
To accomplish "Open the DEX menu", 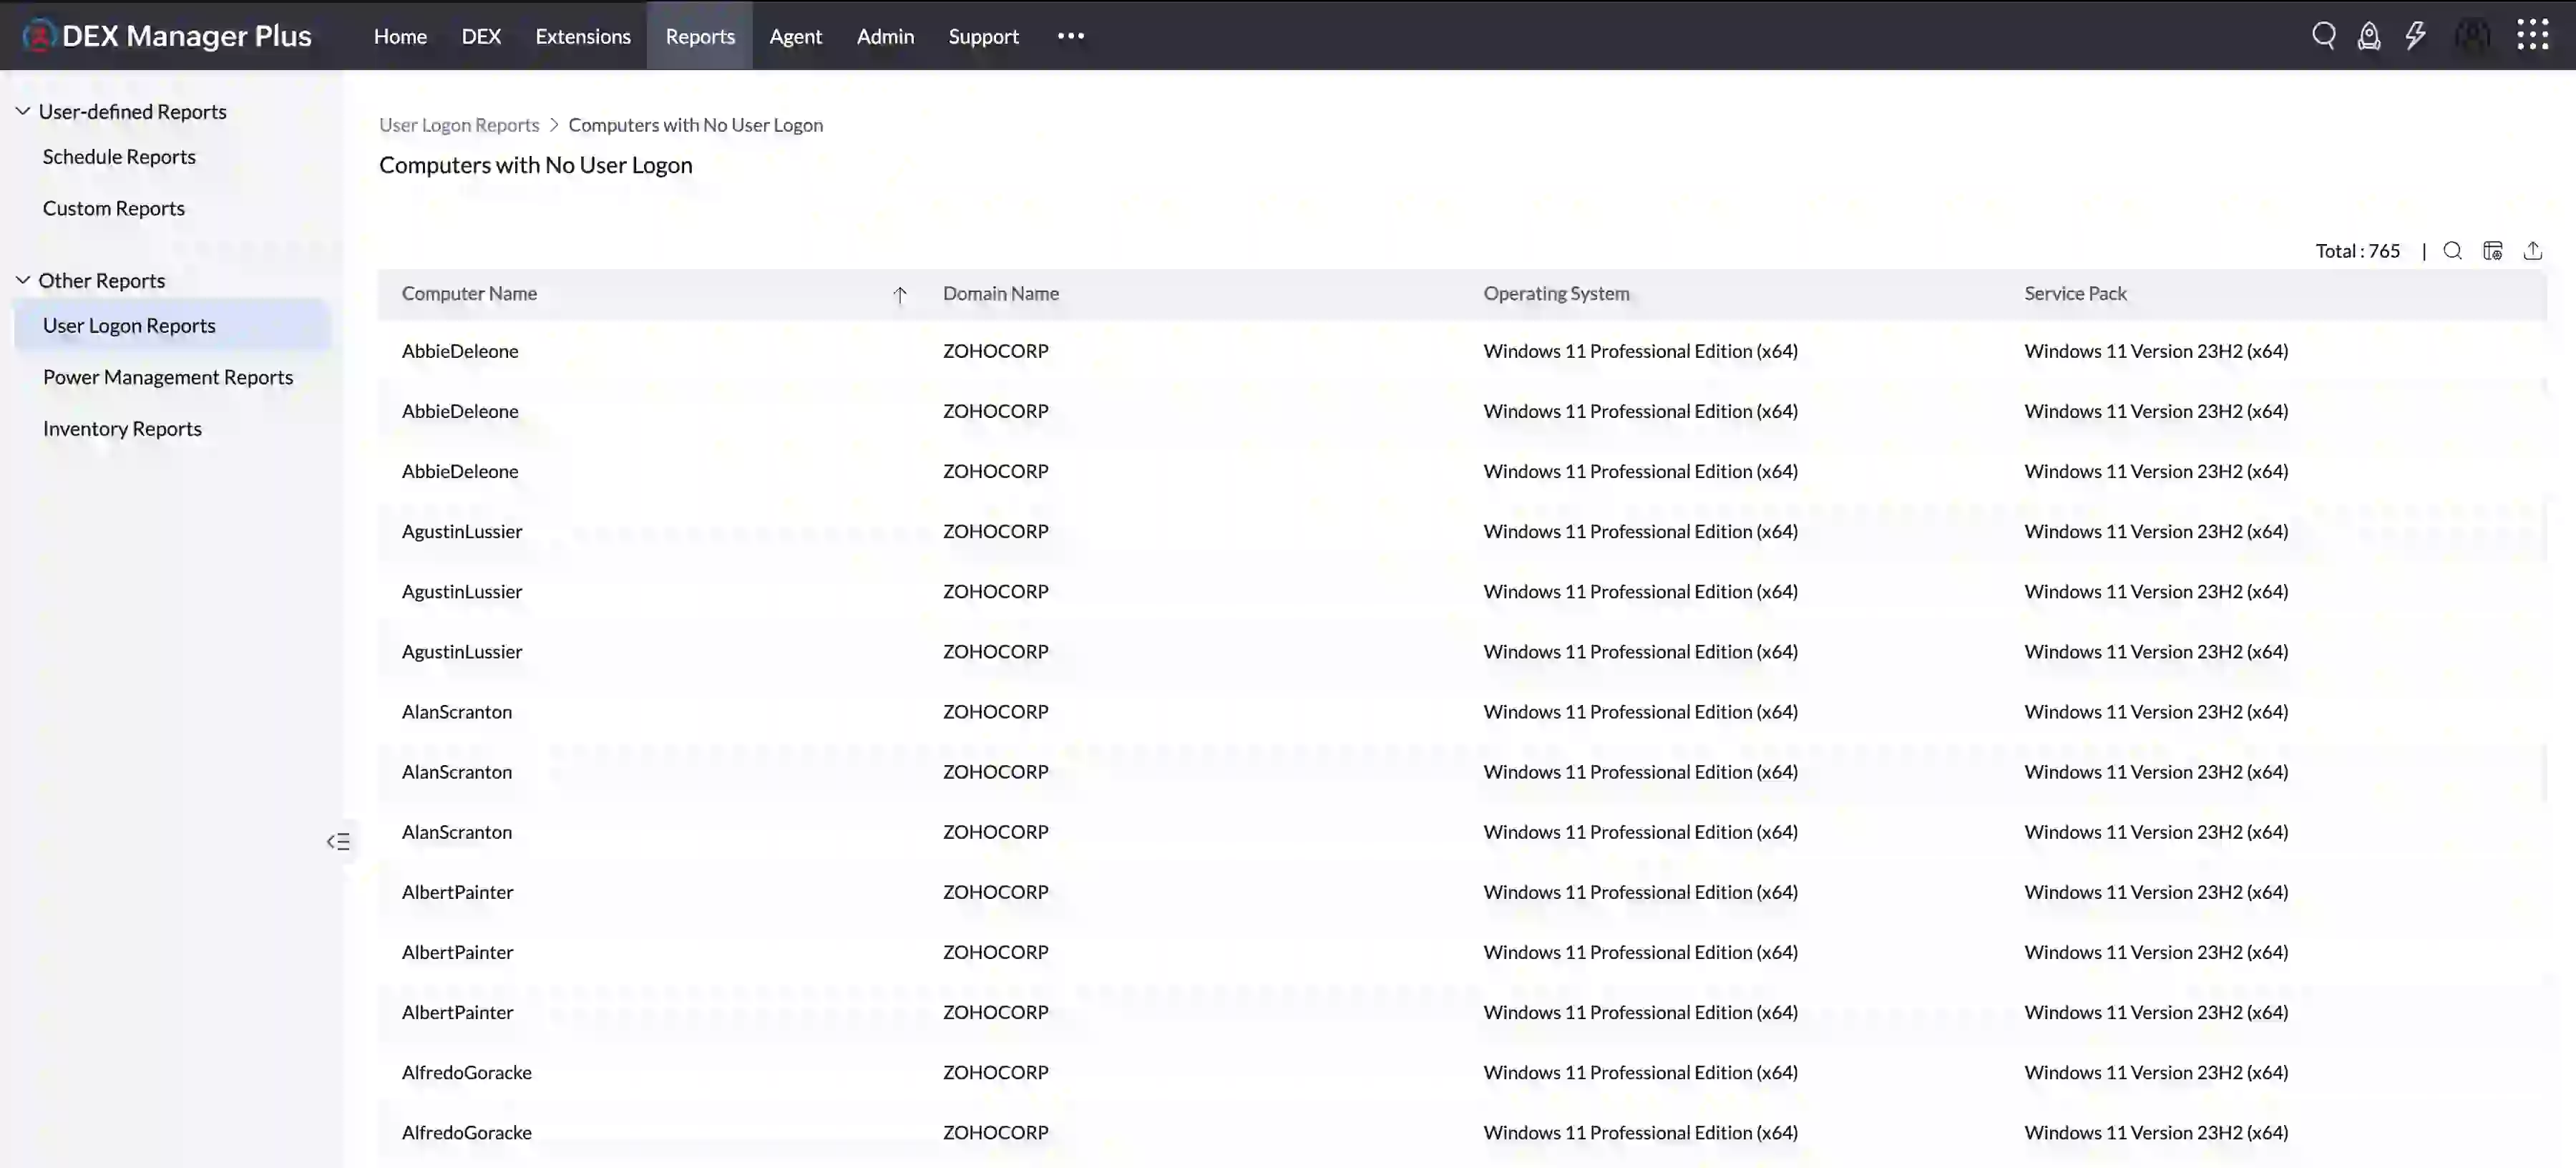I will [481, 36].
